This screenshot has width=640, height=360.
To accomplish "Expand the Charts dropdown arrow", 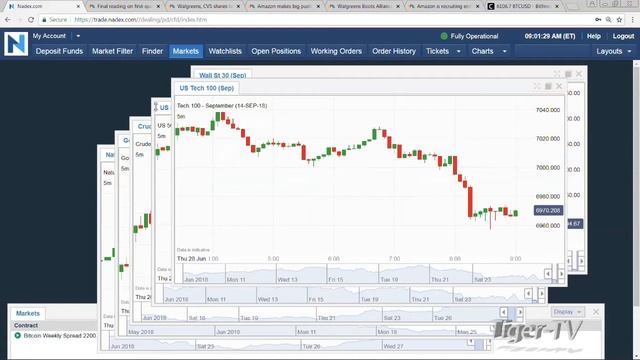I will tap(504, 51).
